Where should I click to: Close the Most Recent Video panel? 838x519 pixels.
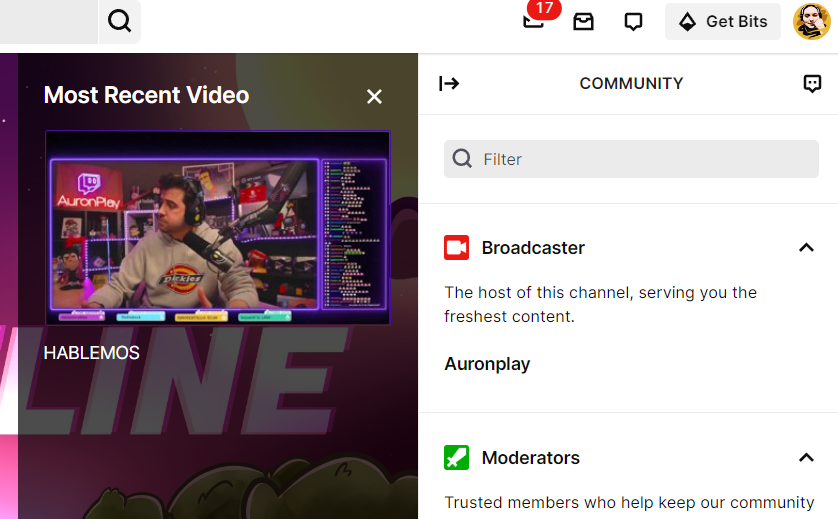374,97
